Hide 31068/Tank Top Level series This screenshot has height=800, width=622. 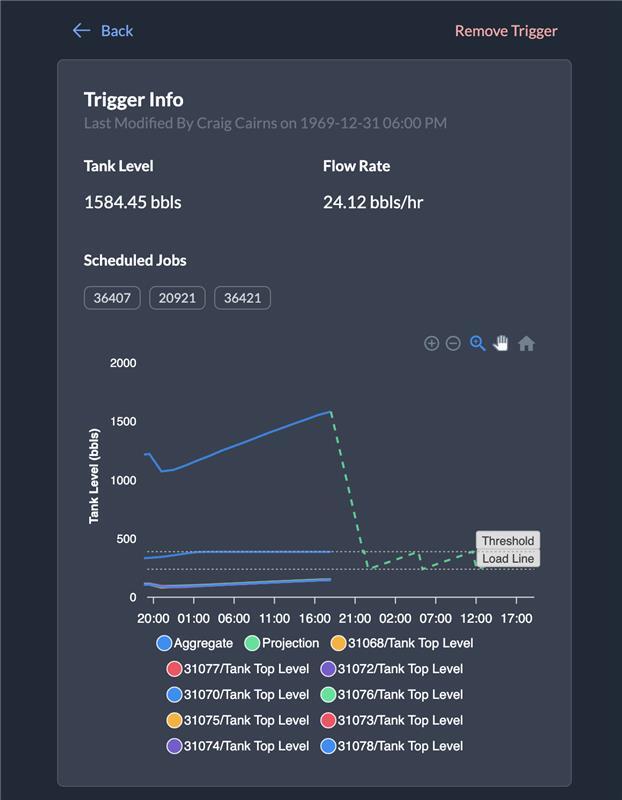[402, 643]
